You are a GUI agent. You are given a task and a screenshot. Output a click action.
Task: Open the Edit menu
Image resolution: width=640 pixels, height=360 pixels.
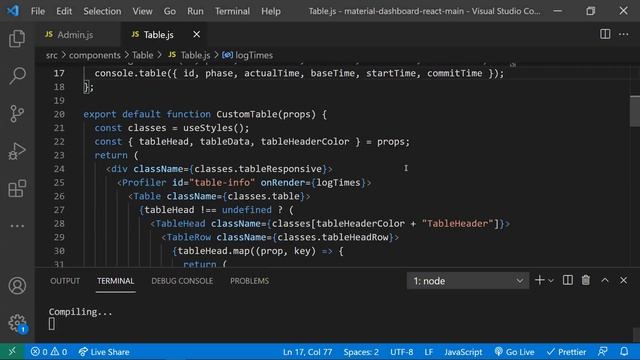(x=64, y=11)
